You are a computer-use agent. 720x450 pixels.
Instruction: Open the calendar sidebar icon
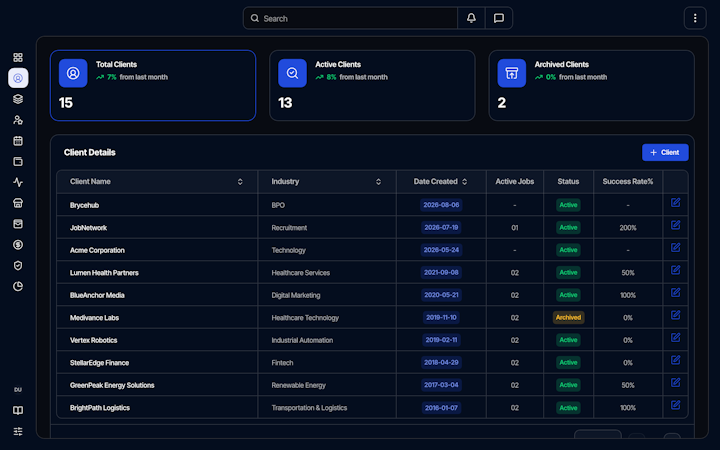tap(18, 141)
